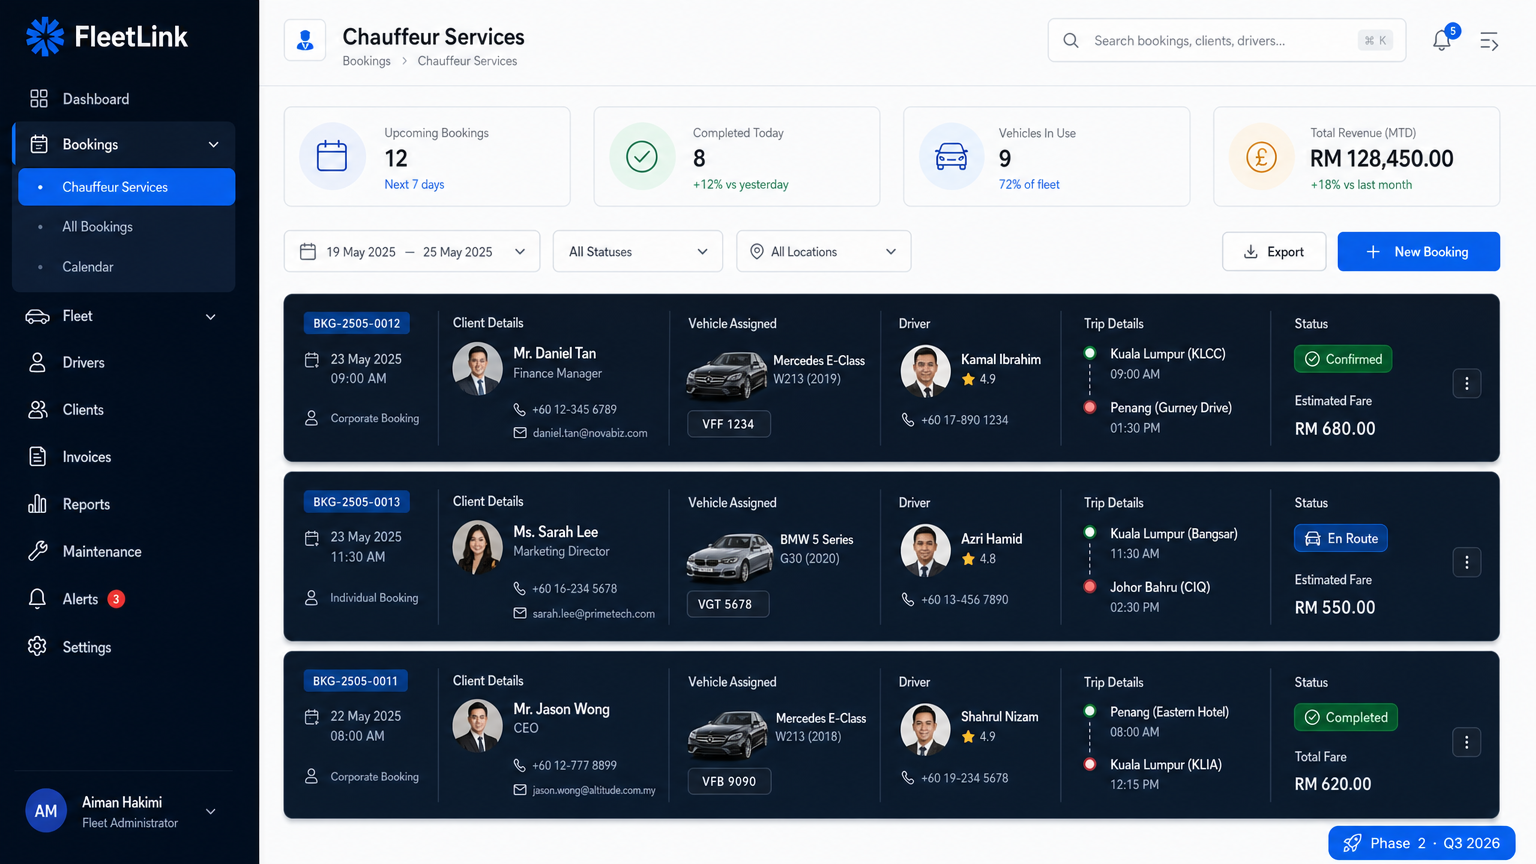Image resolution: width=1536 pixels, height=864 pixels.
Task: Open the three-dot menu for booking BKG-2505-0013
Action: [x=1466, y=563]
